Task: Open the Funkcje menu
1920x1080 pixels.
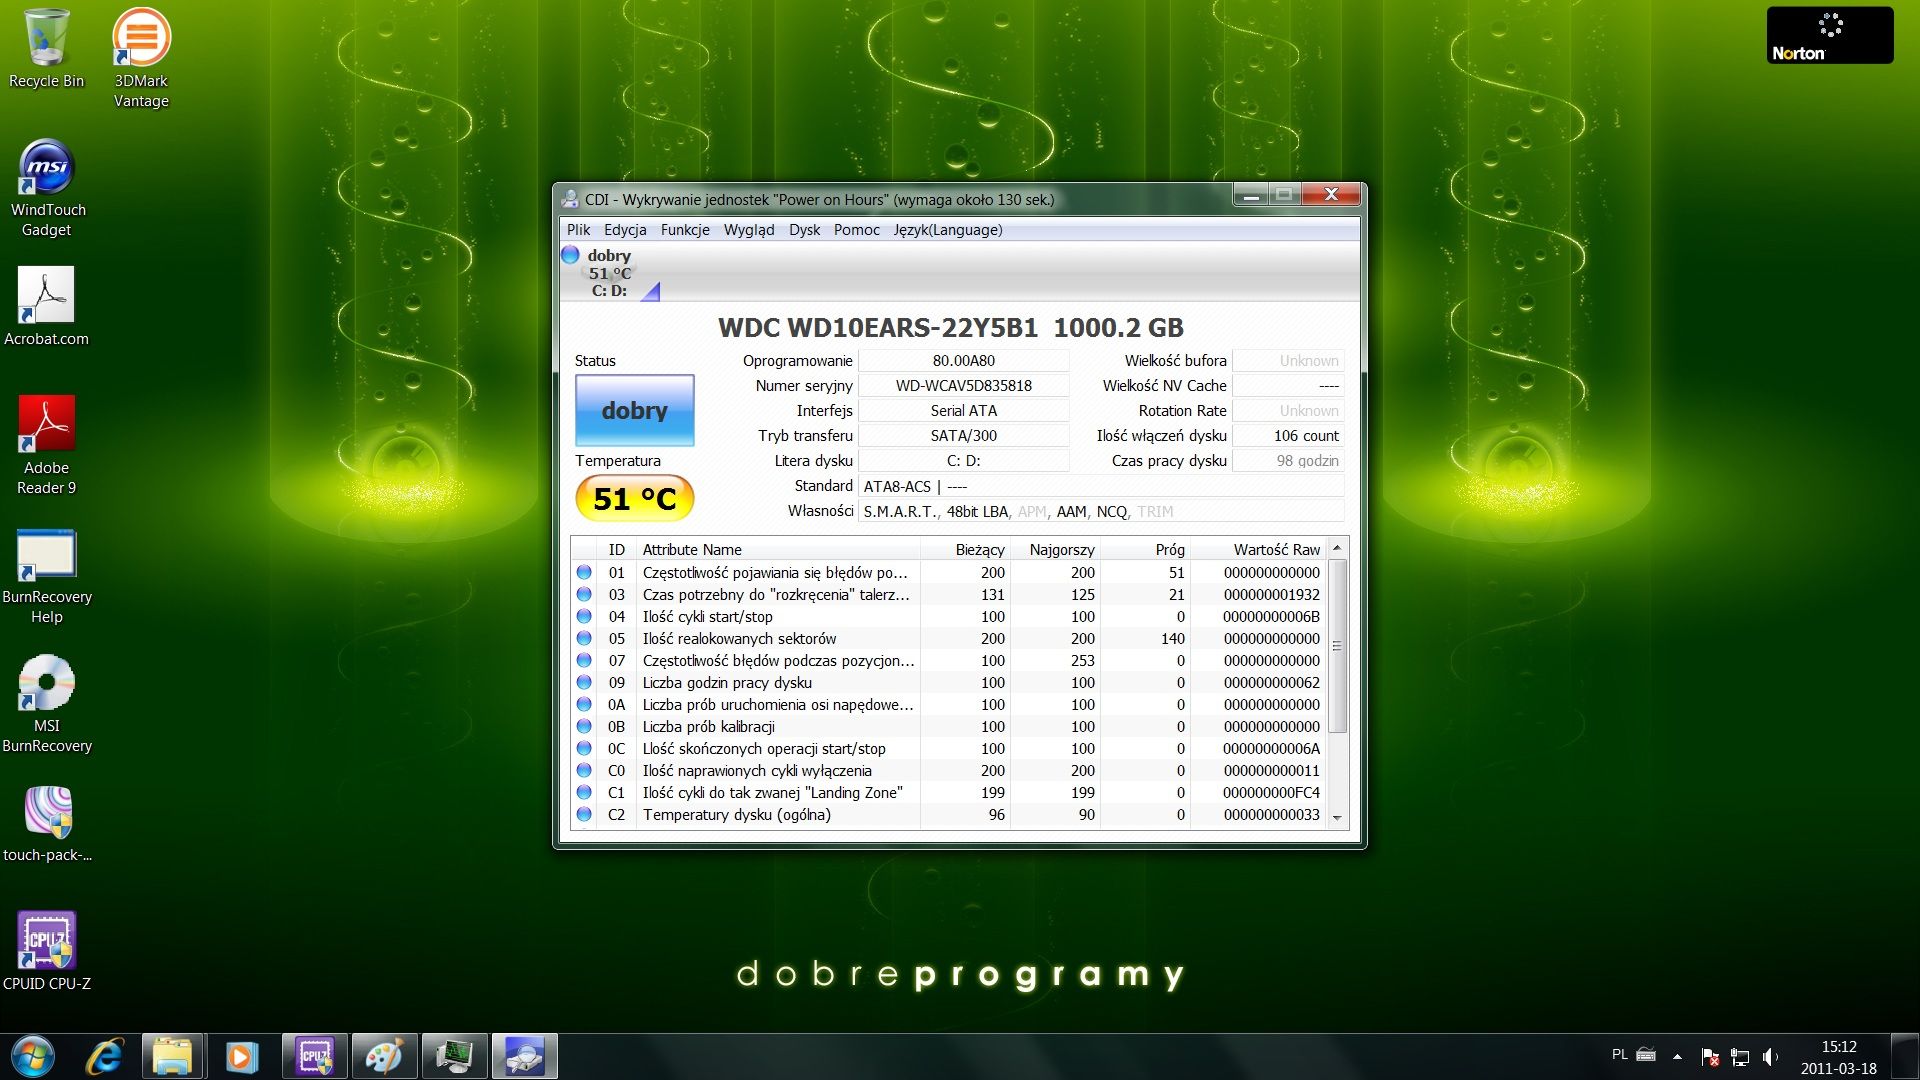Action: tap(684, 230)
